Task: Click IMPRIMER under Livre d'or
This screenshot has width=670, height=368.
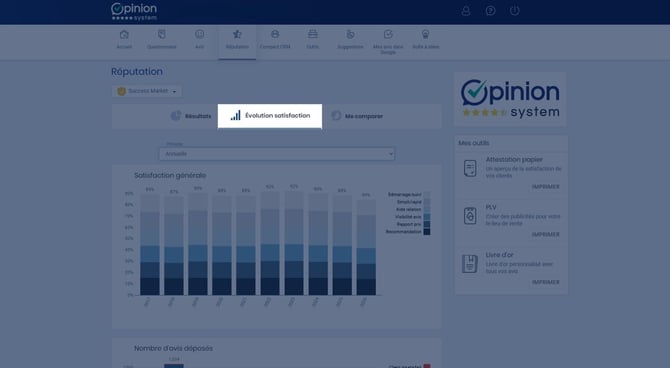Action: click(546, 282)
